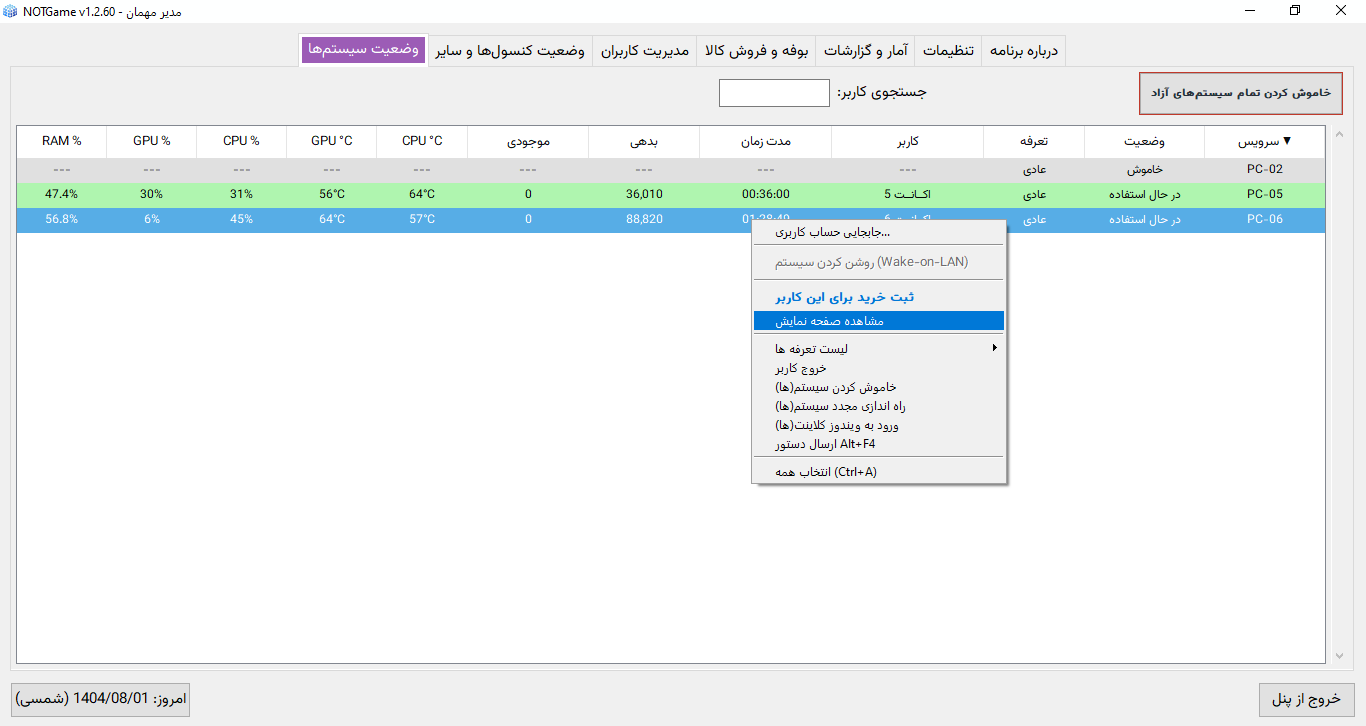1366x726 pixels.
Task: Select 'مشاهده صفحه نمایش' from the context menu
Action: [x=878, y=320]
